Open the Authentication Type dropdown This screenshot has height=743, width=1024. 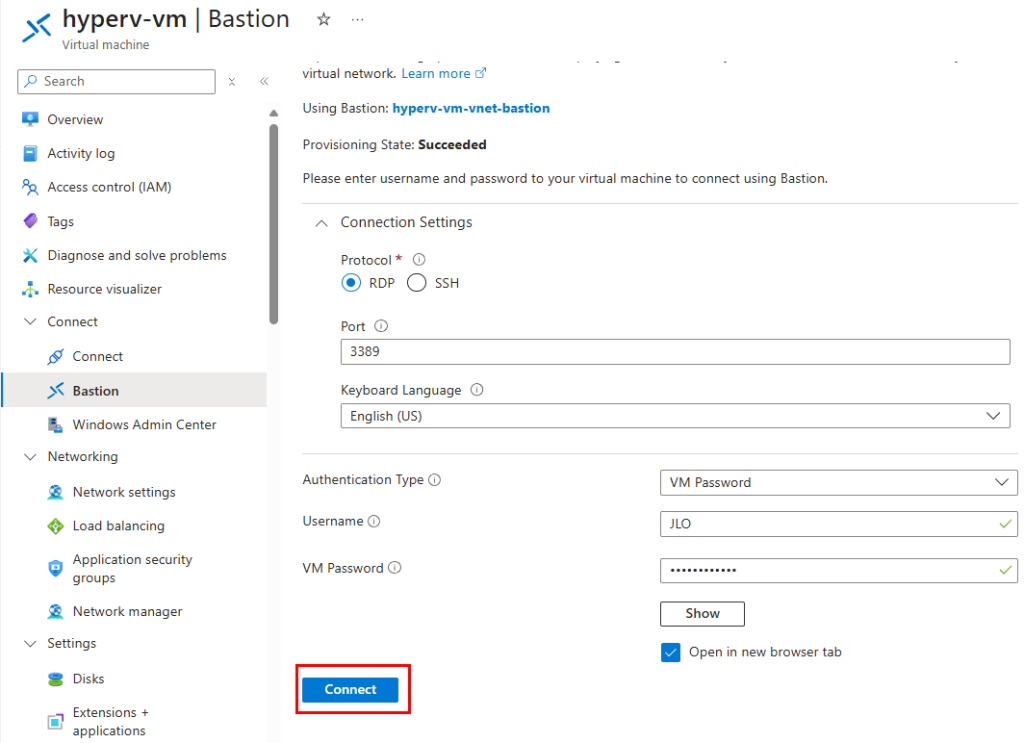tap(839, 482)
